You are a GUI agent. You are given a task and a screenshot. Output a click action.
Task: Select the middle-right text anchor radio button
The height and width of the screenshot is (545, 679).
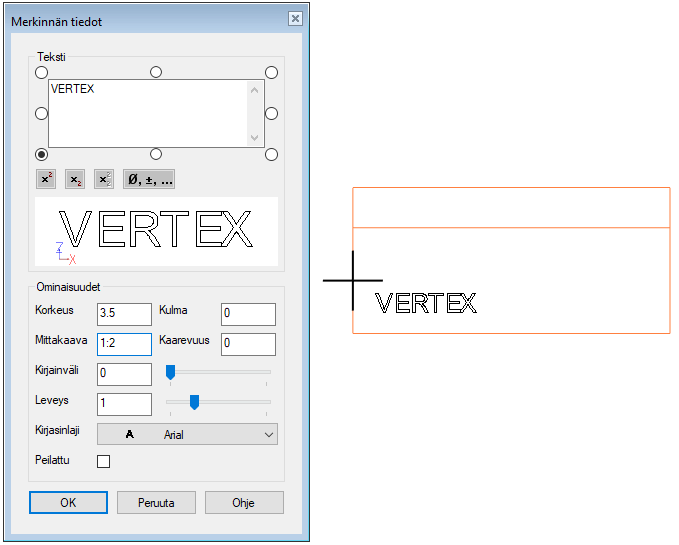click(x=271, y=113)
